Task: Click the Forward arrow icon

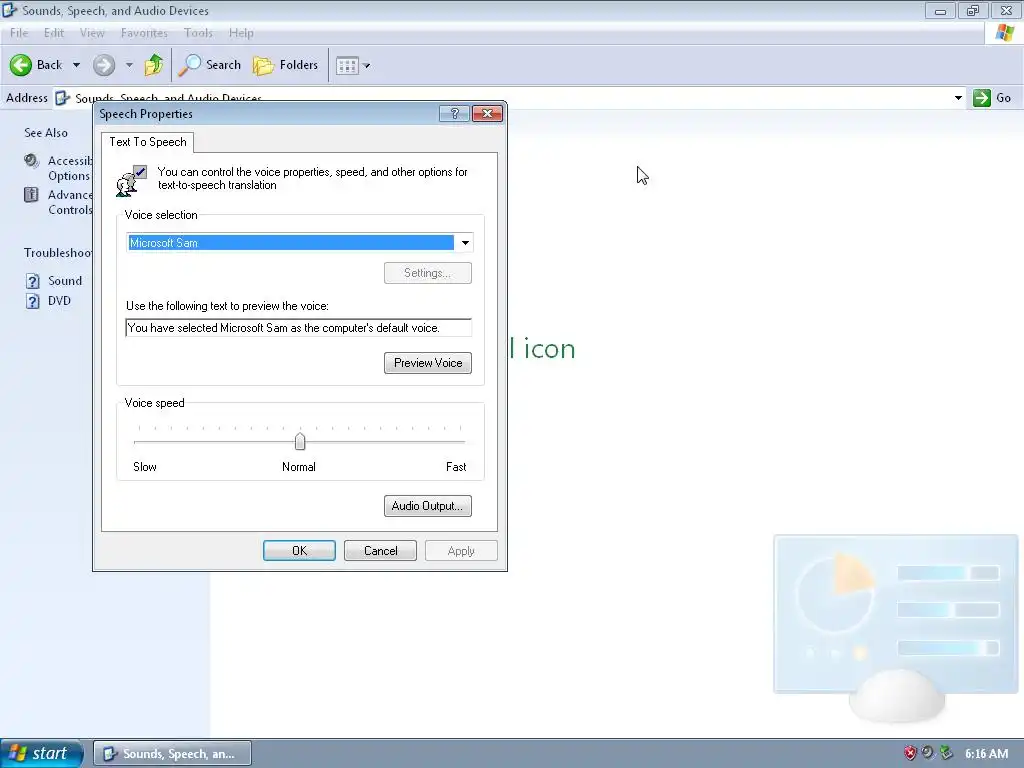Action: (x=104, y=65)
